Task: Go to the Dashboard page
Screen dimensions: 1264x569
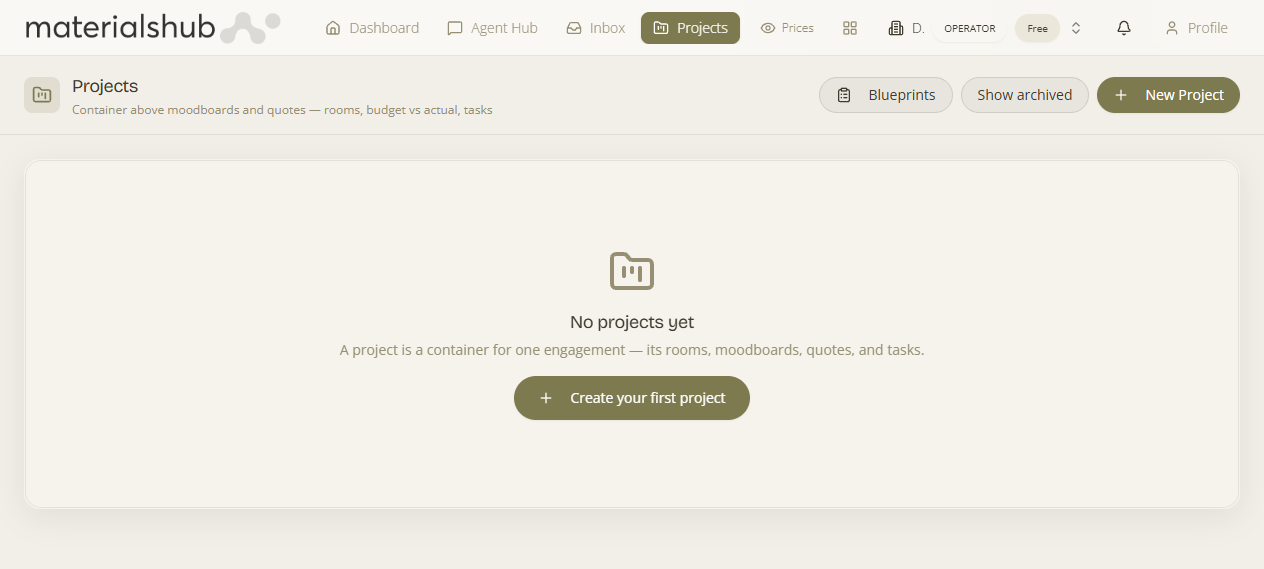Action: tap(372, 28)
